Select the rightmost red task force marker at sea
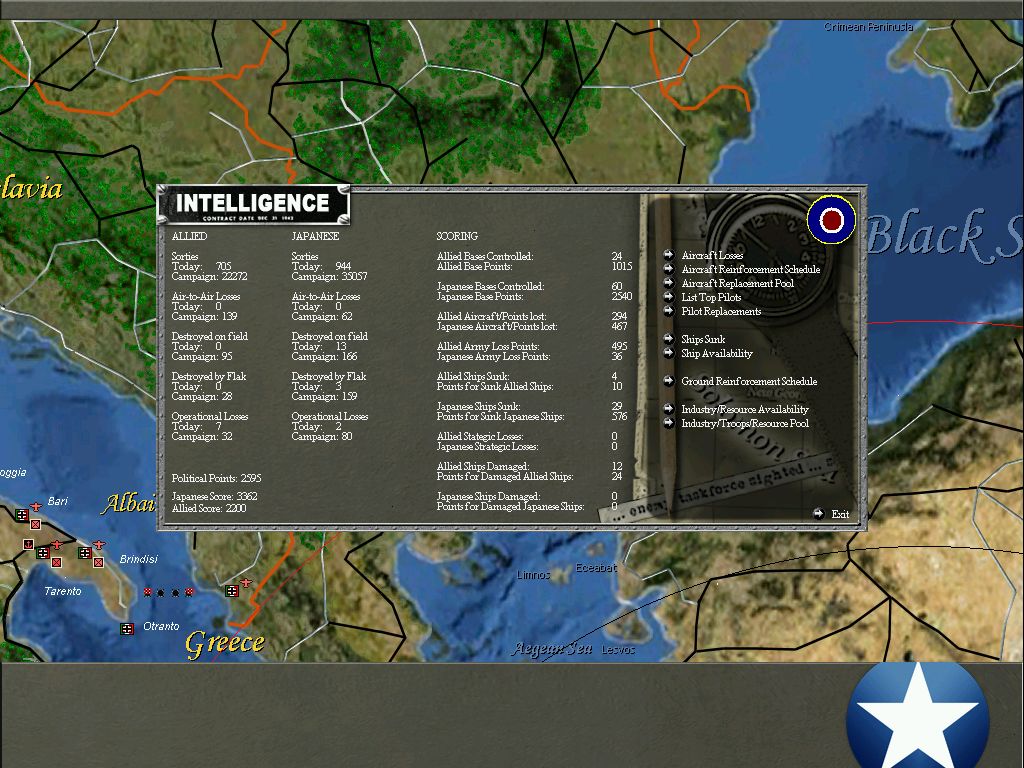1024x768 pixels. pyautogui.click(x=189, y=592)
